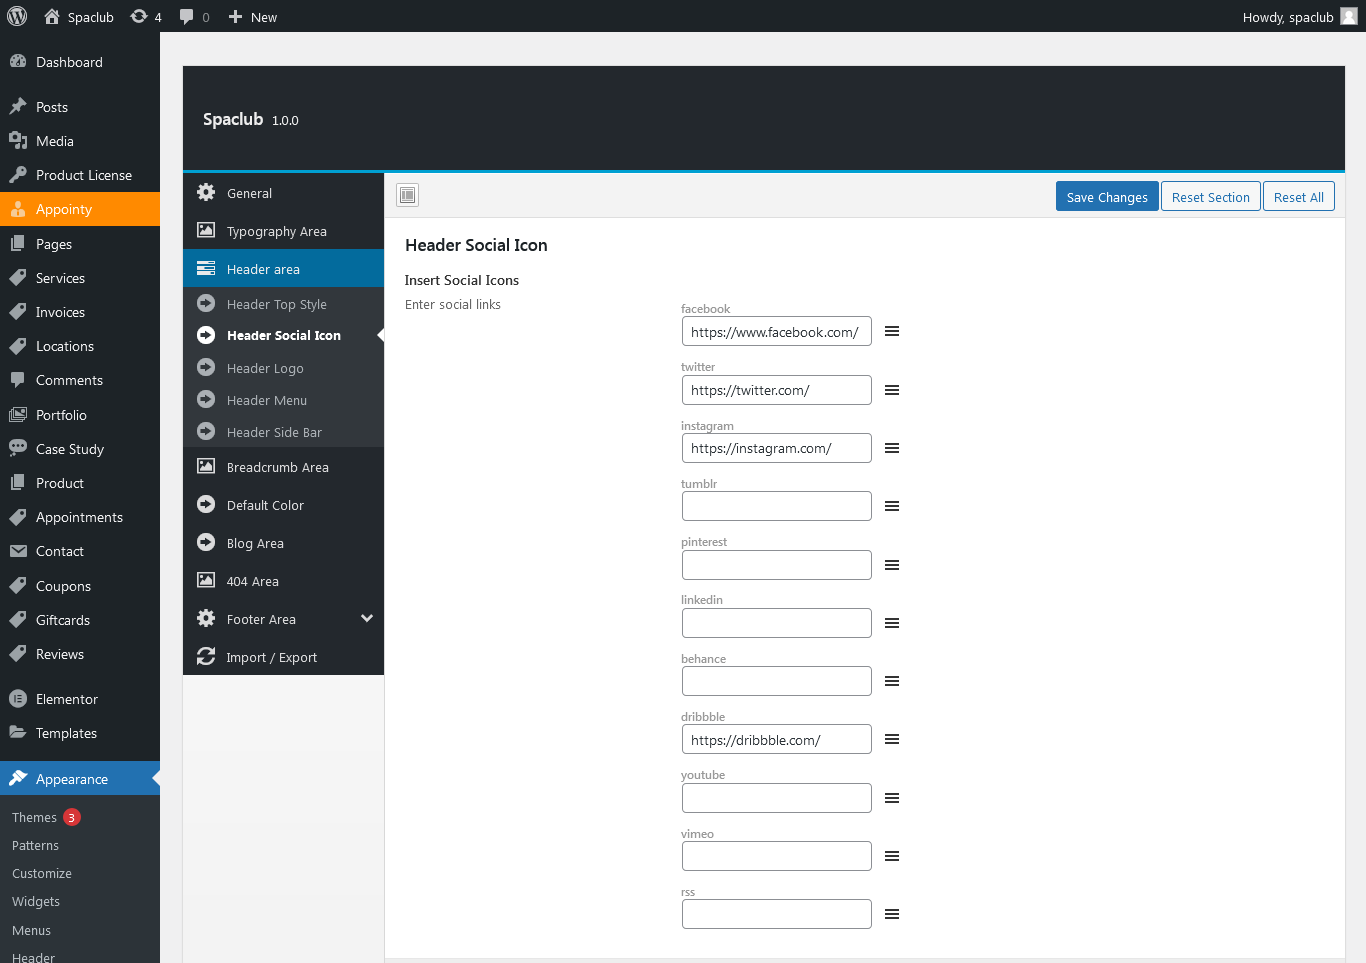
Task: Open Coupons in the sidebar
Action: click(x=80, y=586)
